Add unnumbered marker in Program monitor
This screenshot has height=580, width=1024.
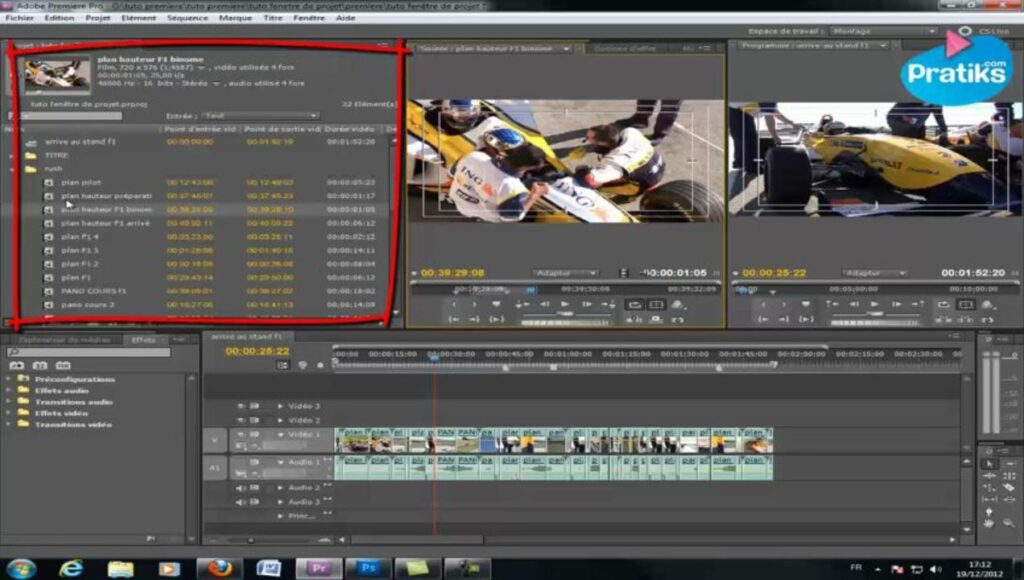[806, 304]
